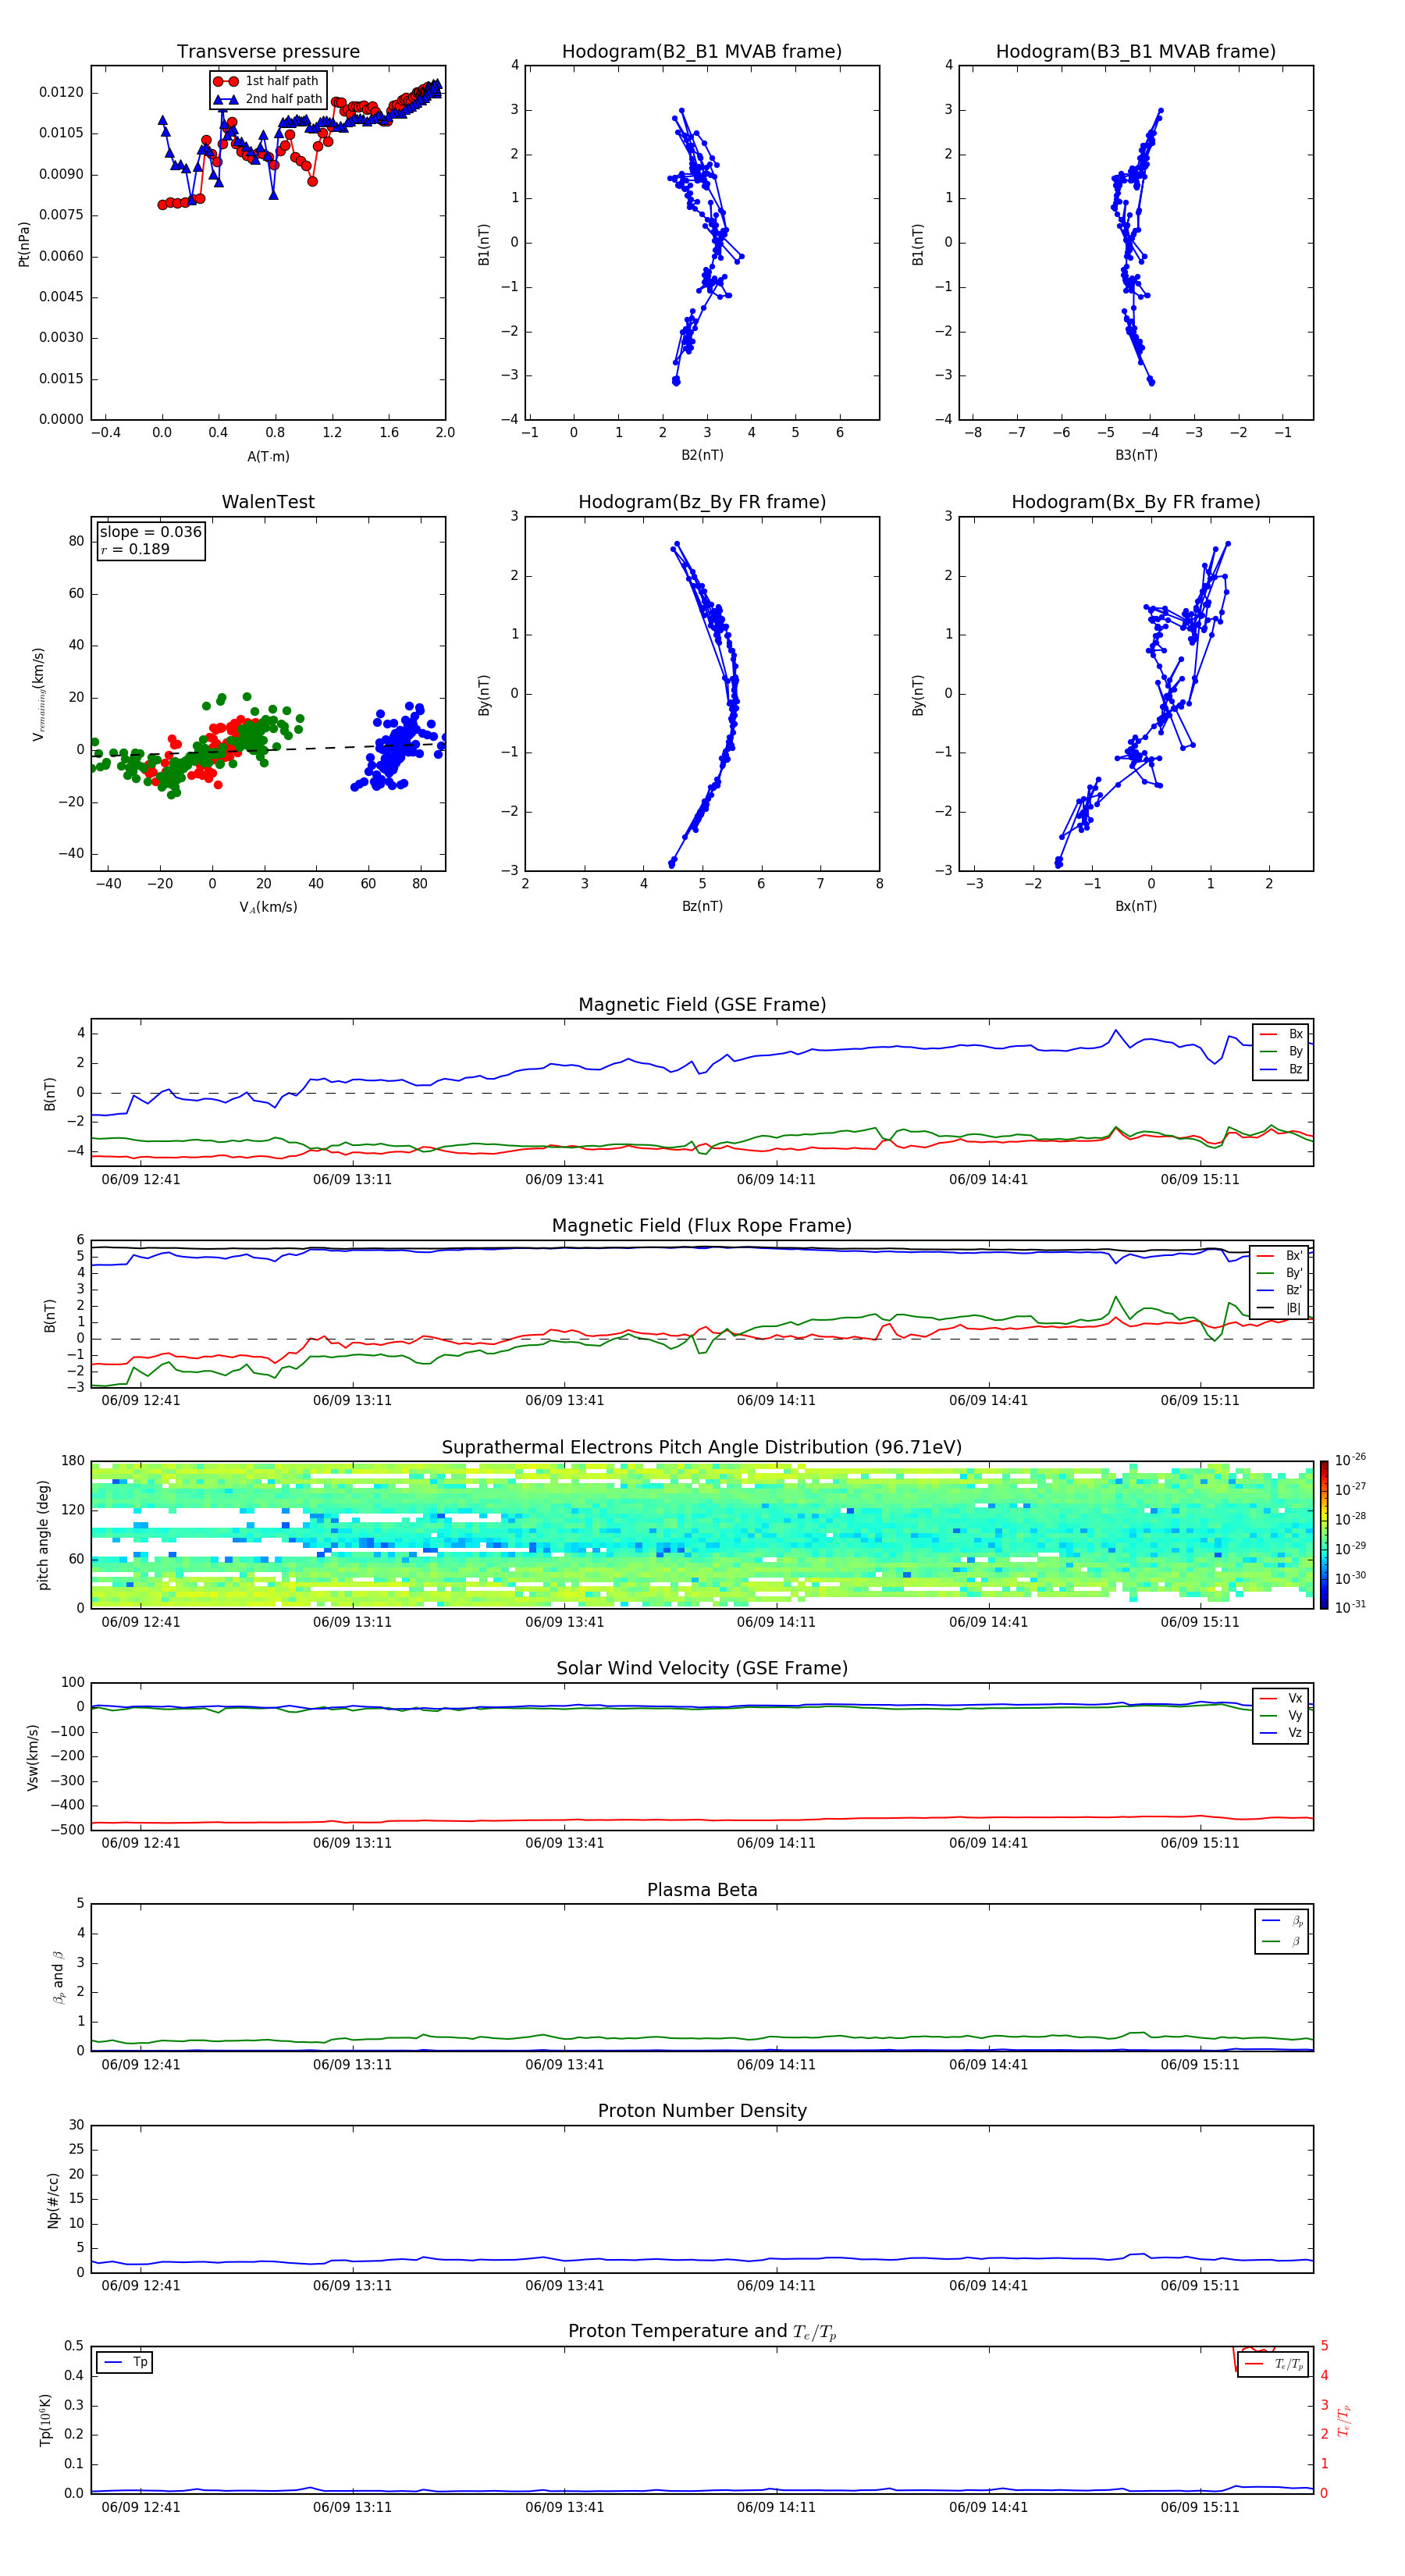Select the β entry in Plasma Beta legend
The height and width of the screenshot is (2576, 1405).
click(x=1282, y=1941)
